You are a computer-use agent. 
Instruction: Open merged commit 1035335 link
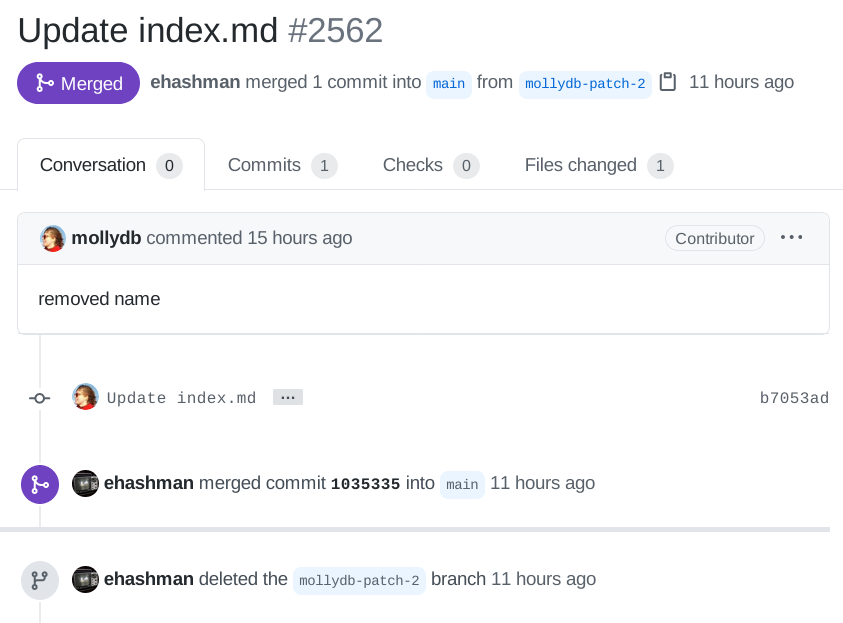pyautogui.click(x=366, y=484)
